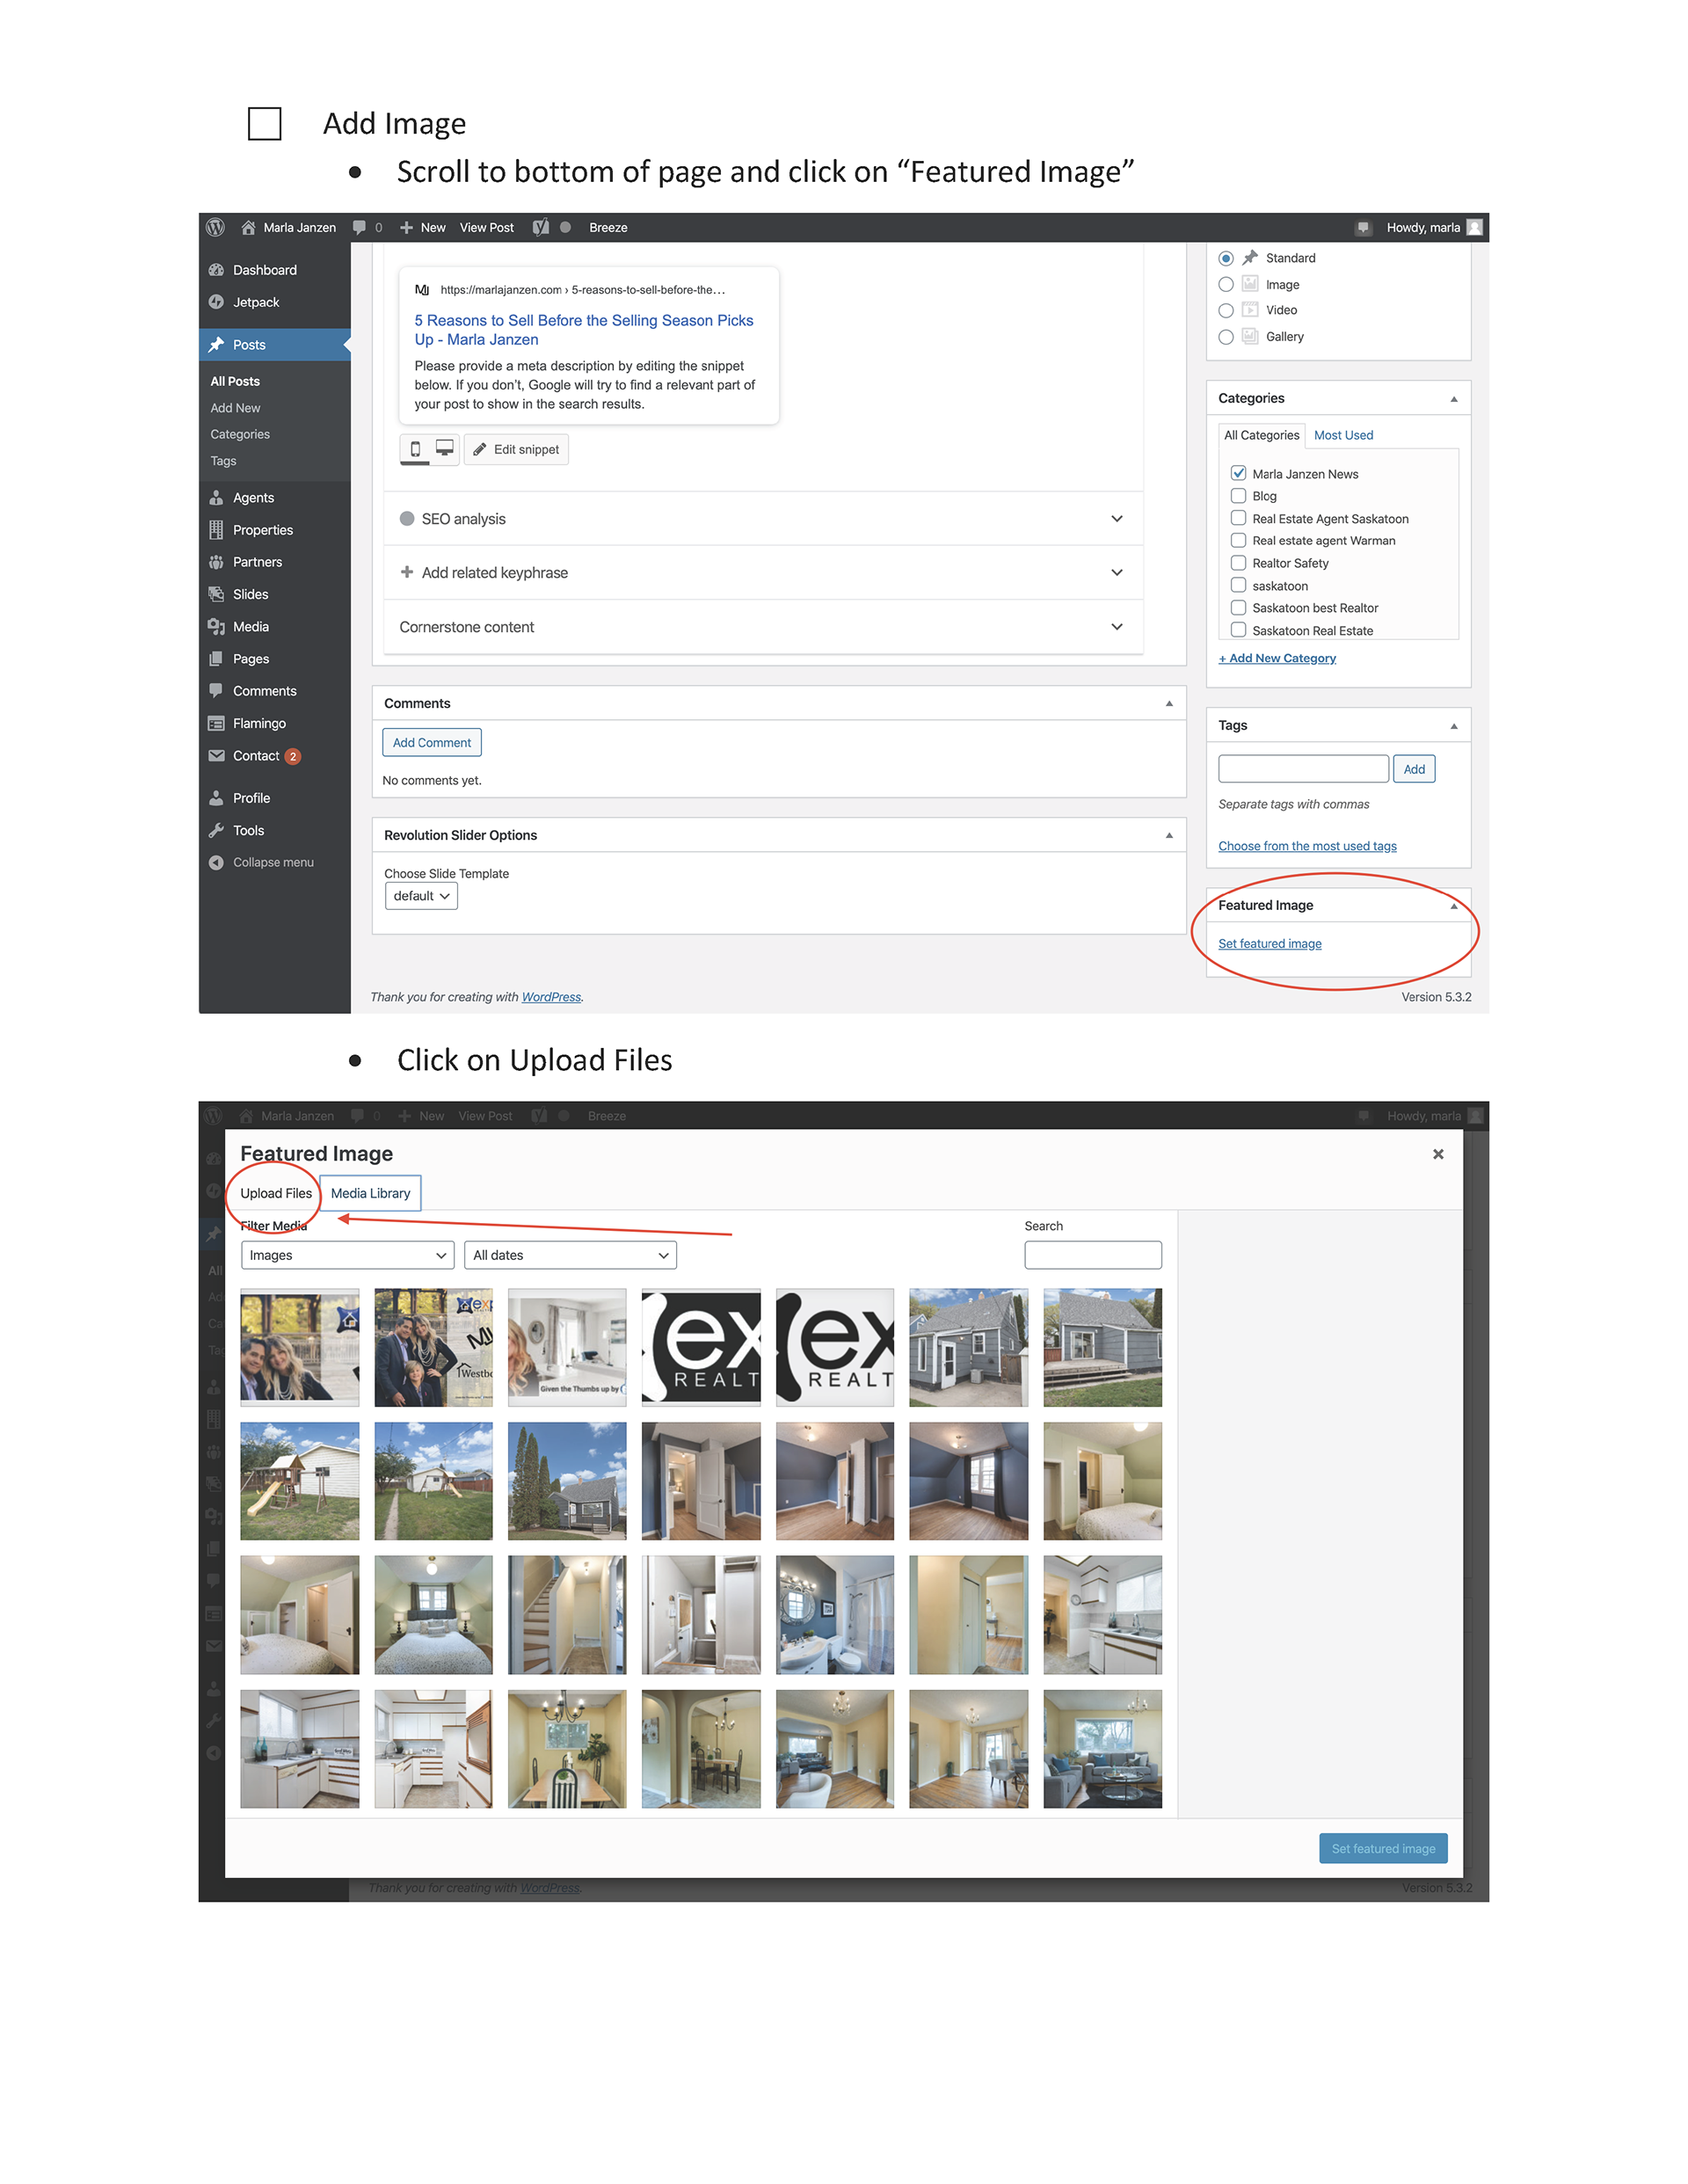Uncheck the Marla Janzen News category

tap(1238, 473)
